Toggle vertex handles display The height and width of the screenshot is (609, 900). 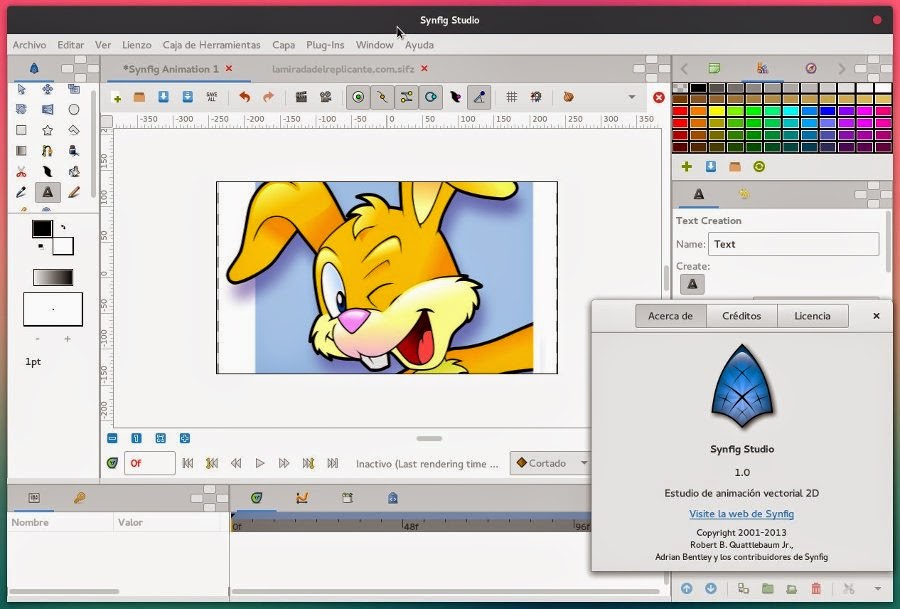coord(382,98)
